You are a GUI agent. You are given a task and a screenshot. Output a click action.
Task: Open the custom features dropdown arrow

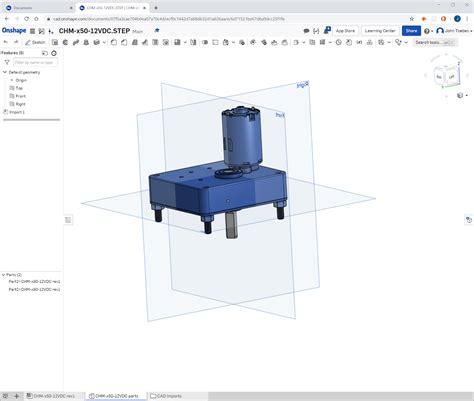click(x=406, y=43)
